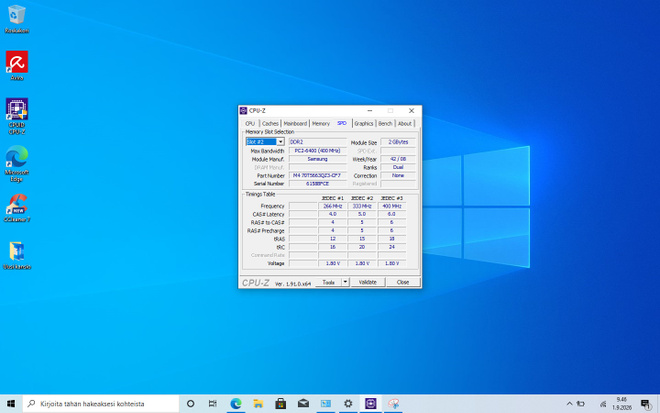Click the taskbar clock and date
This screenshot has height=413, width=660.
coord(622,404)
